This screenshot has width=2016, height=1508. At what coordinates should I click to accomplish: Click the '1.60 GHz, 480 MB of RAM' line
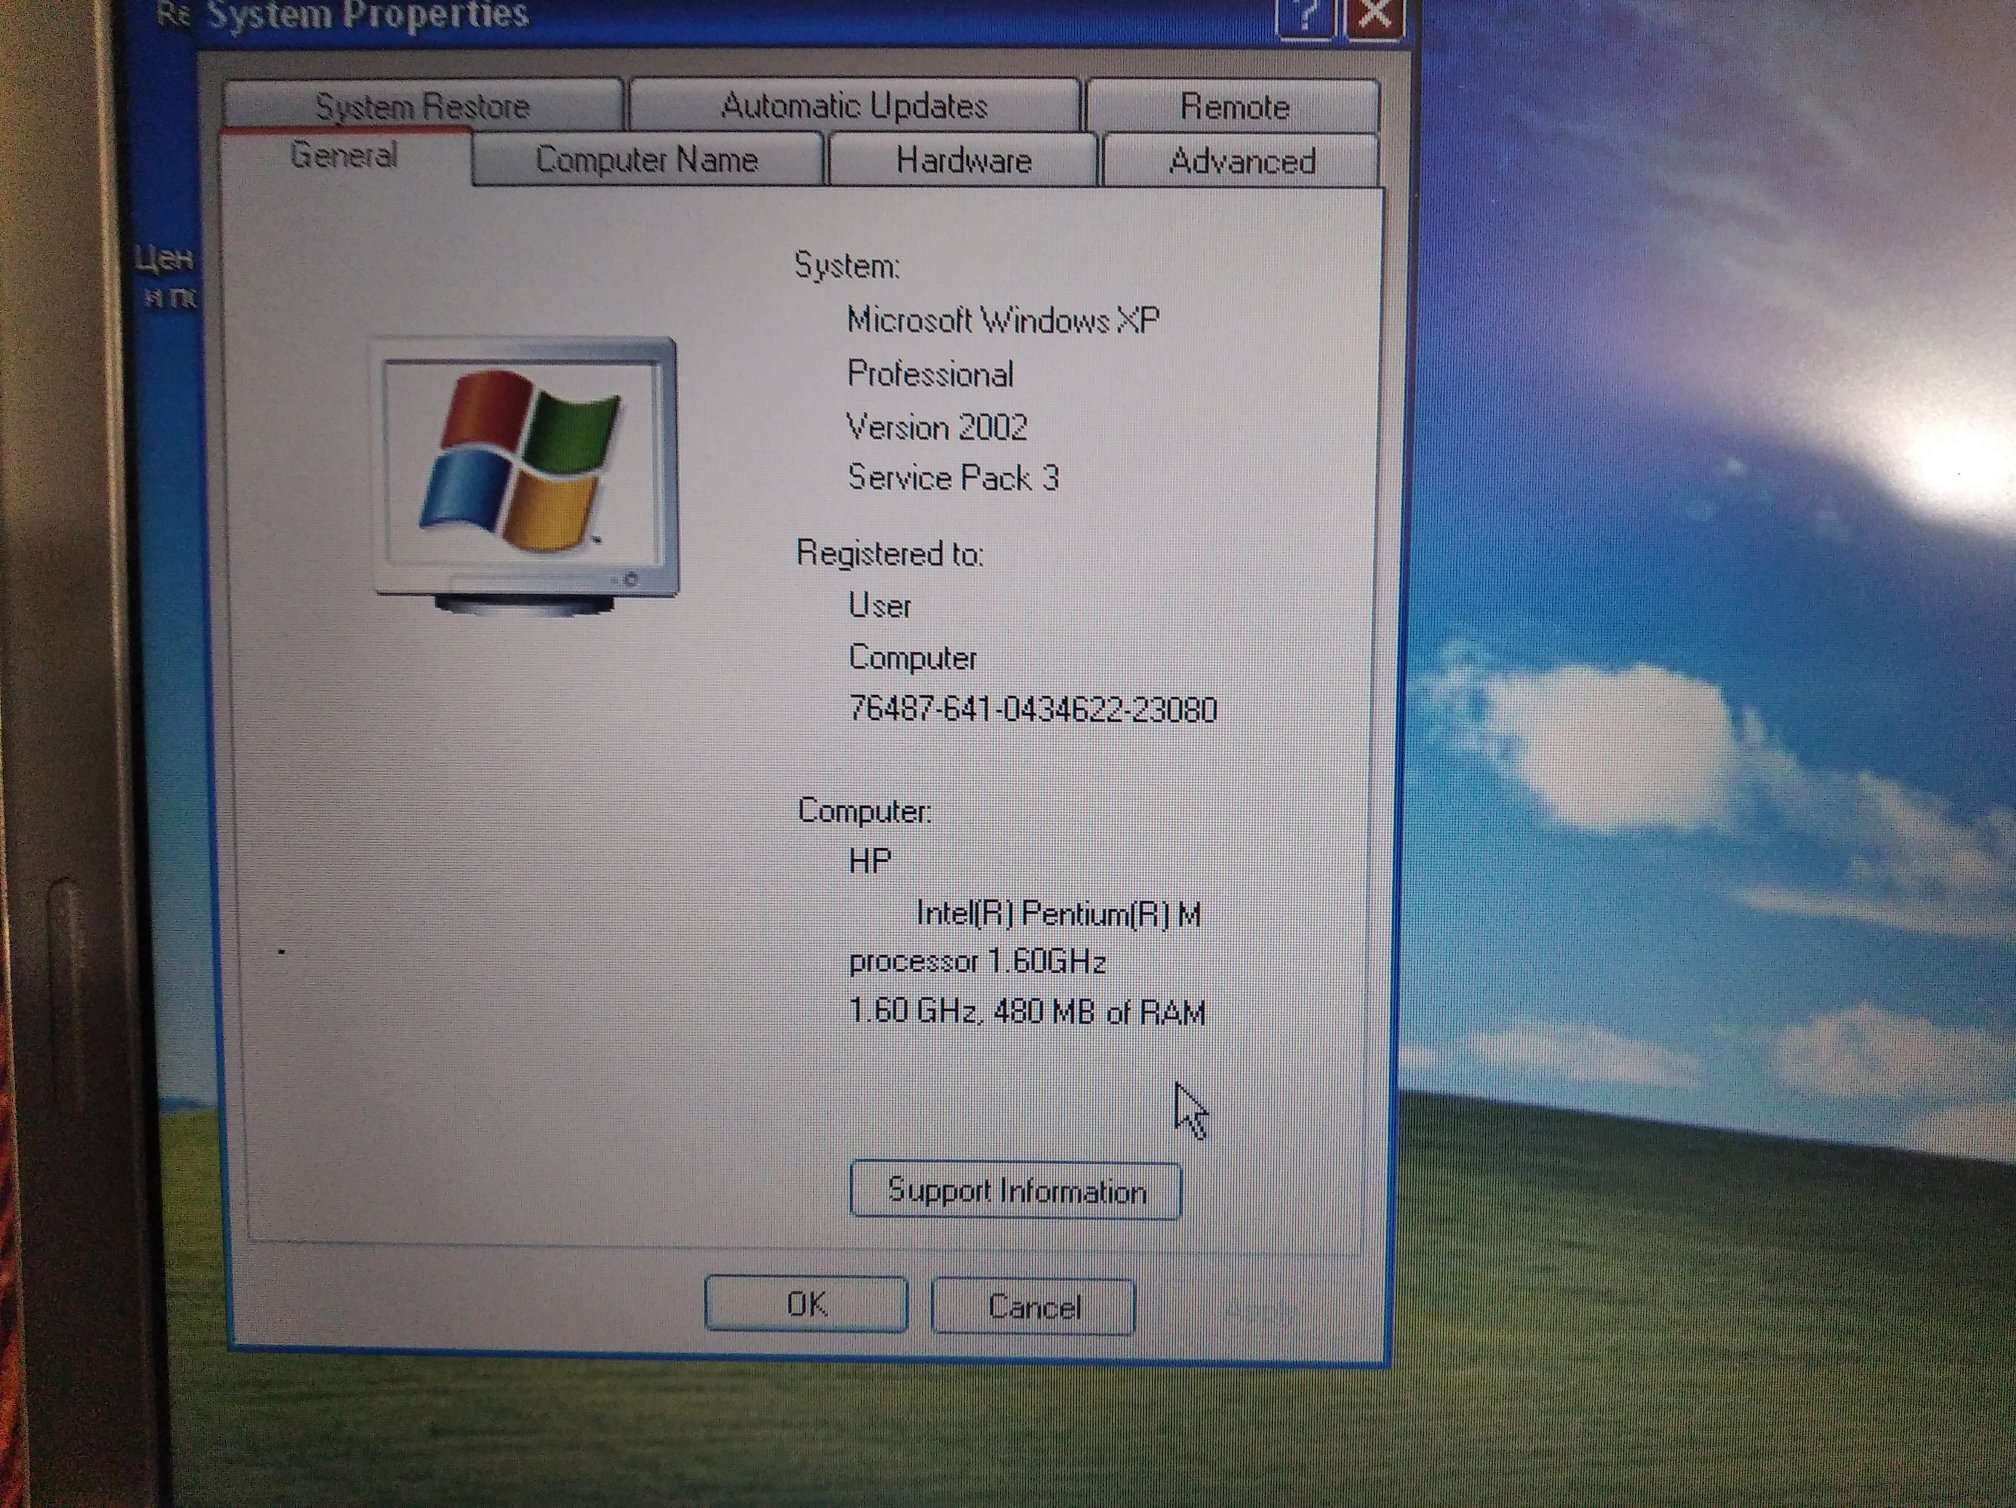(x=1027, y=1012)
